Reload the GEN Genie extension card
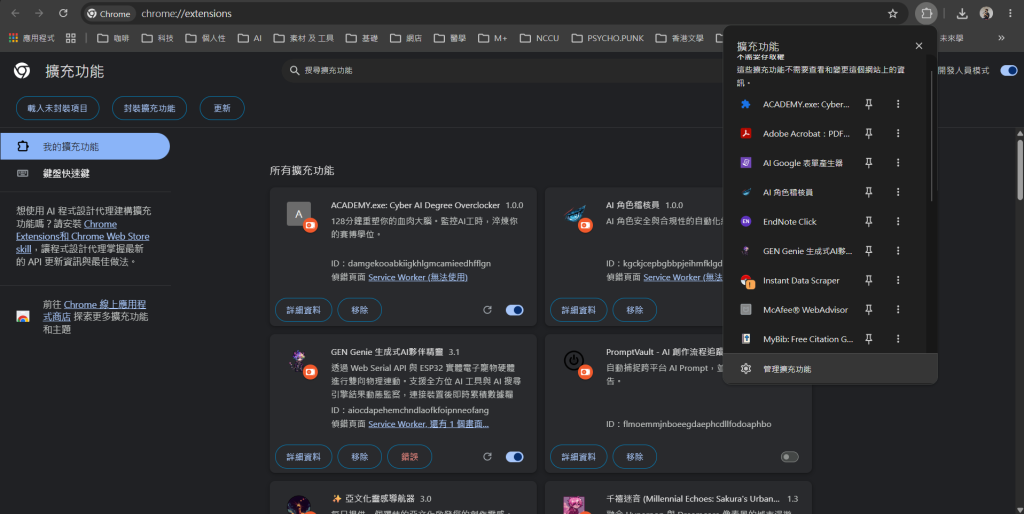1024x514 pixels. point(487,457)
